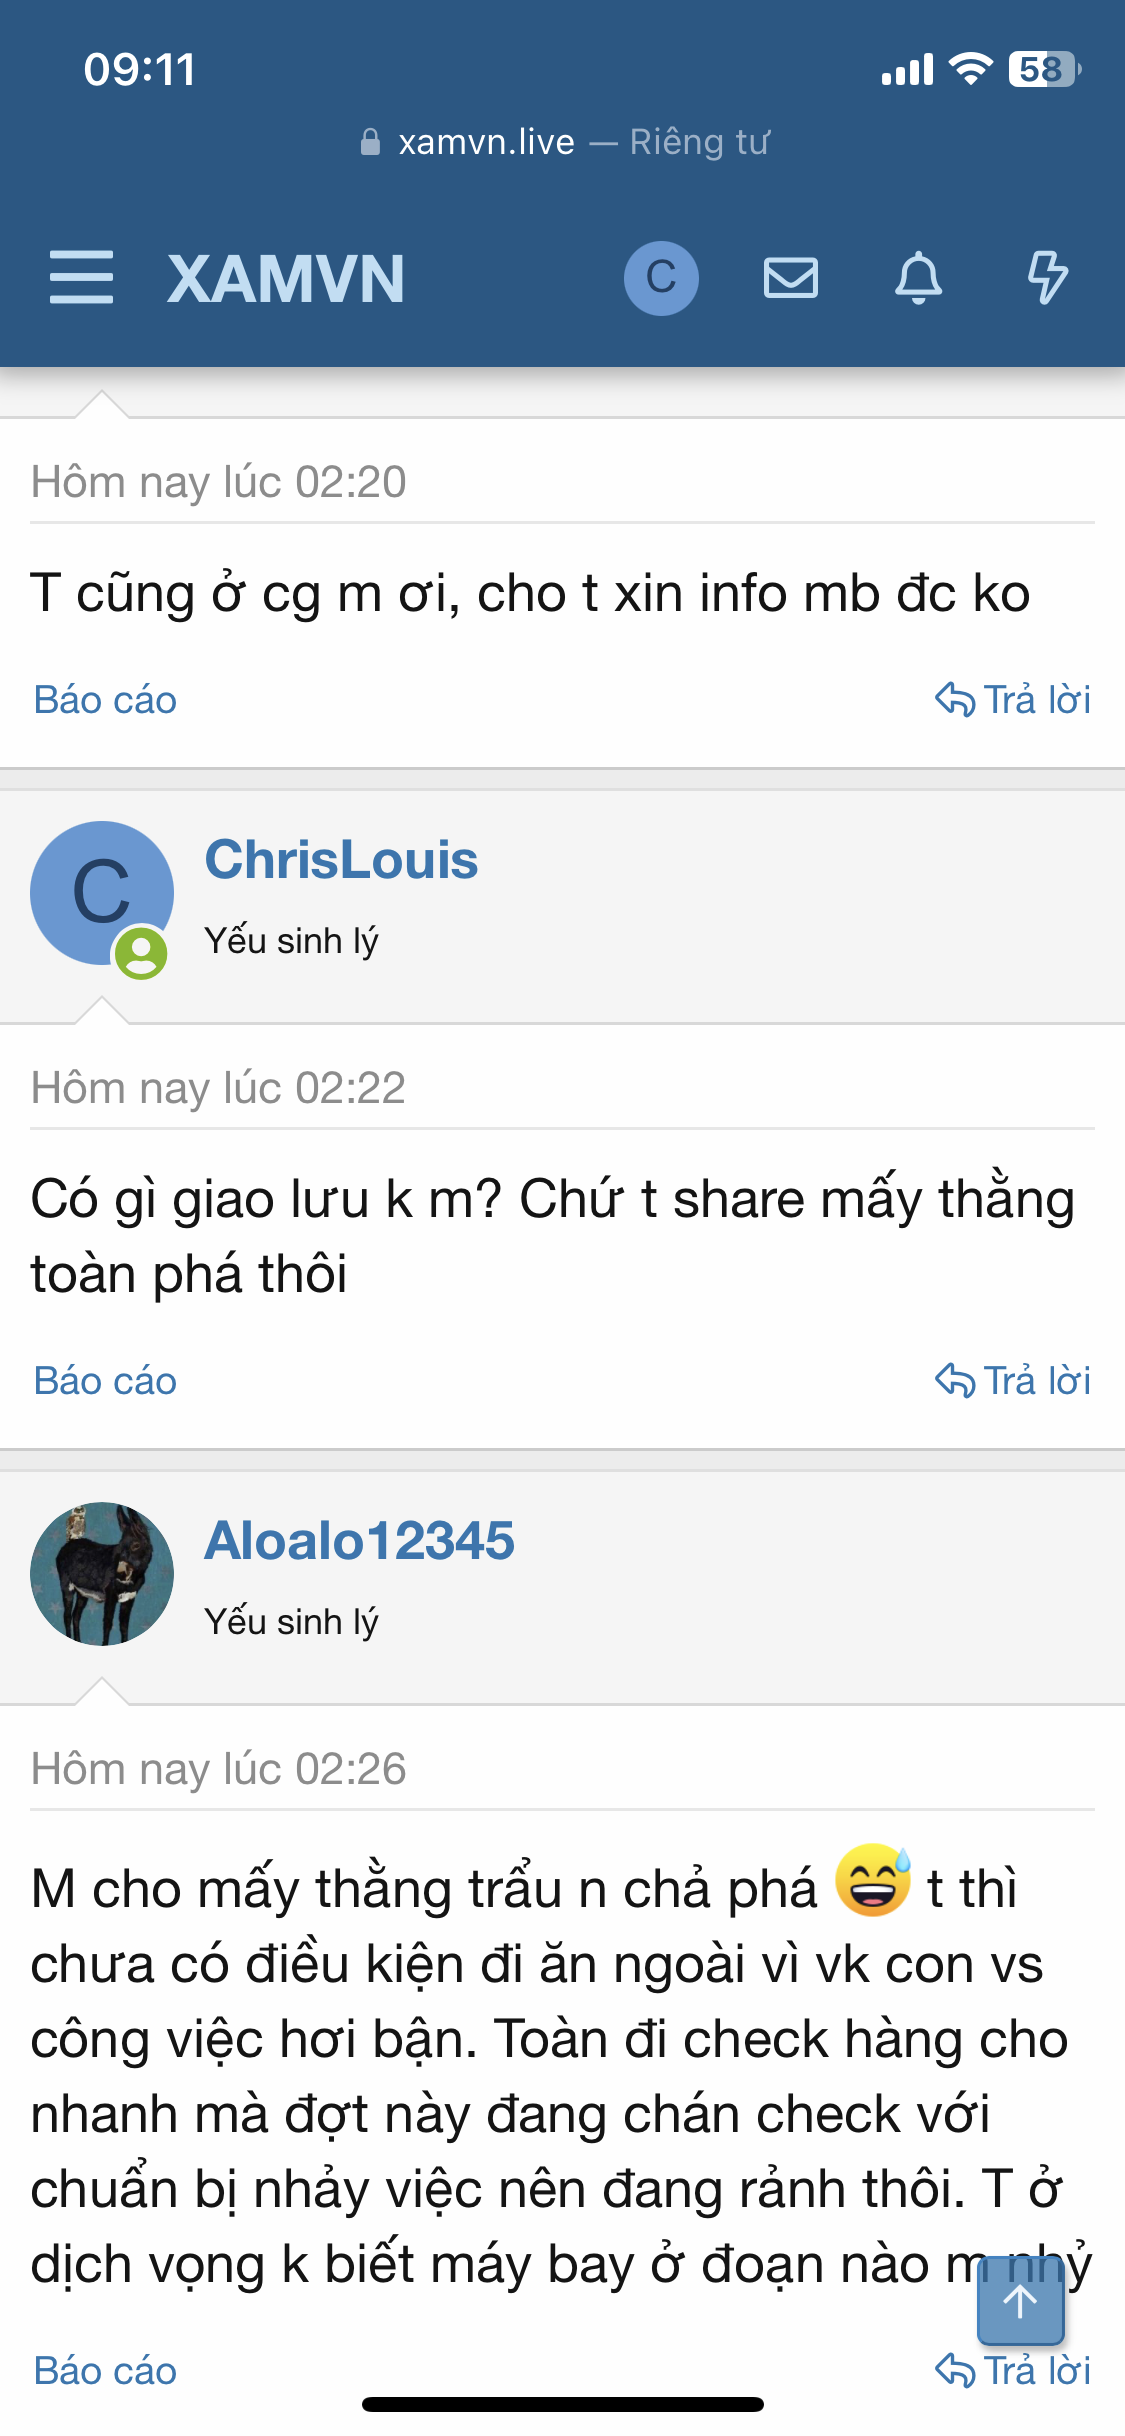
Task: Report the 02:20 post with Báo cáo
Action: 105,700
